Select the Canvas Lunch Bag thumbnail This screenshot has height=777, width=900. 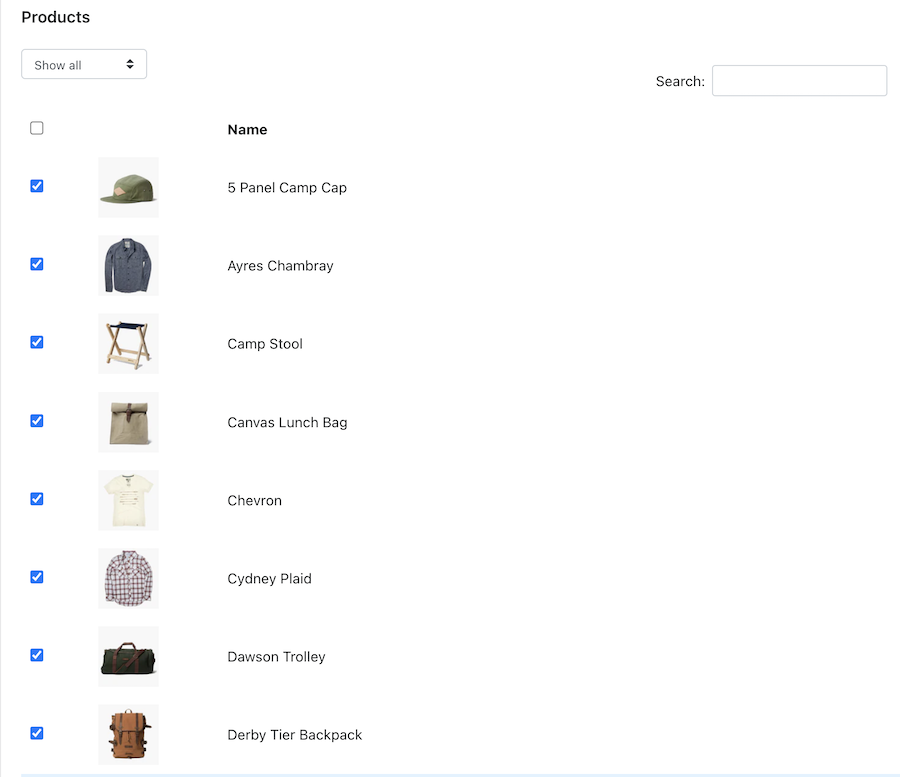tap(128, 422)
